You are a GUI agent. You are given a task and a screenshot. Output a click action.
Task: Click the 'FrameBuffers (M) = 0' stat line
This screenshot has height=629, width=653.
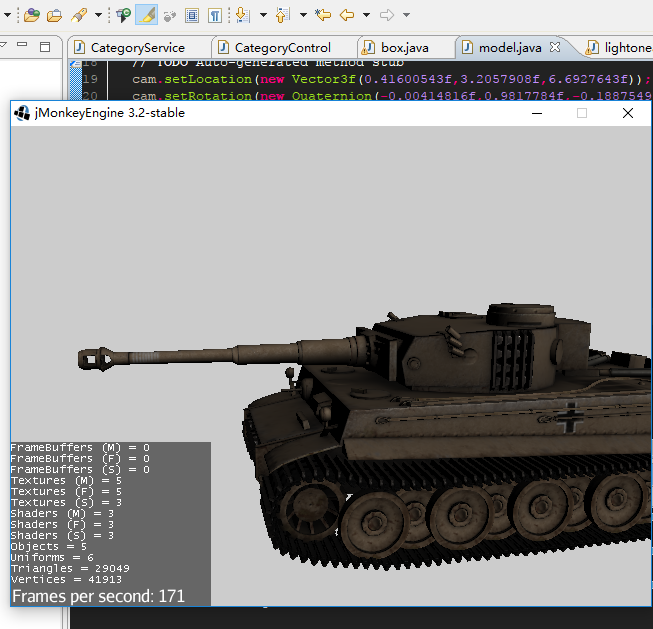(x=80, y=447)
